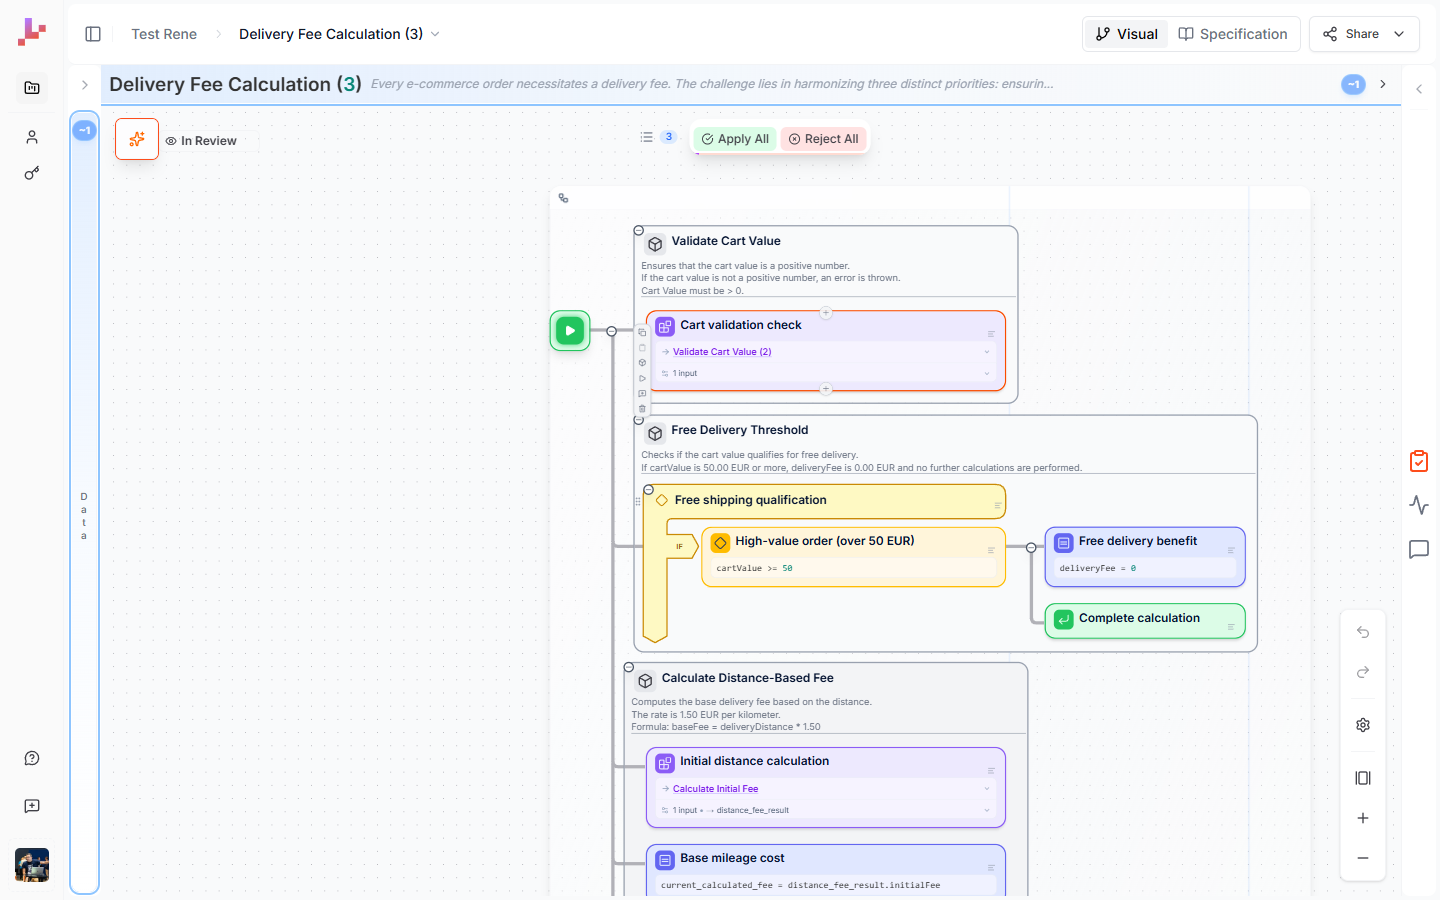The width and height of the screenshot is (1440, 900).
Task: Click the orange AI sparkle icon
Action: (x=137, y=139)
